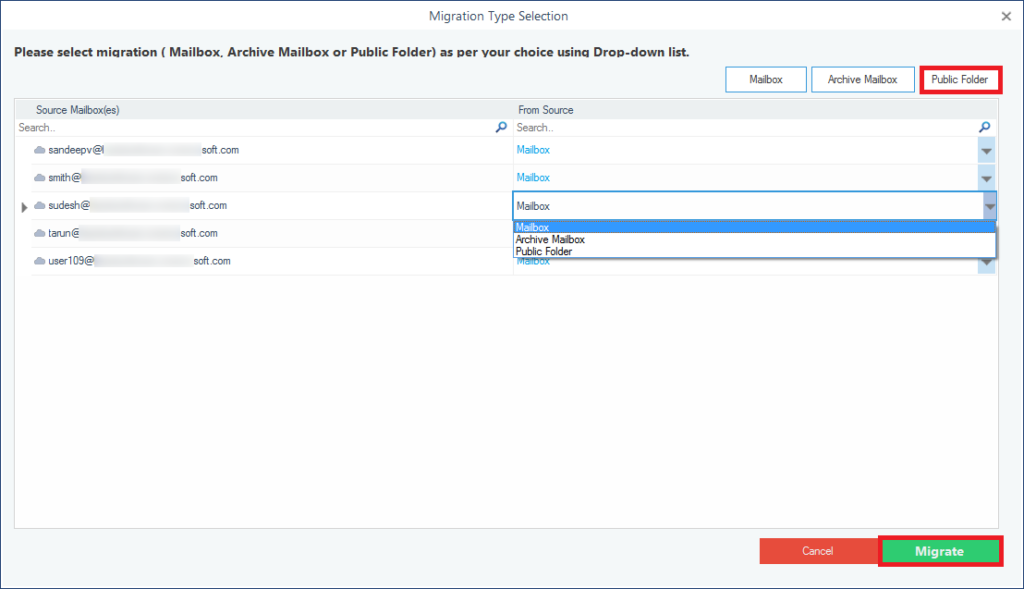
Task: Choose Mailbox in the open dropdown list
Action: coord(754,227)
